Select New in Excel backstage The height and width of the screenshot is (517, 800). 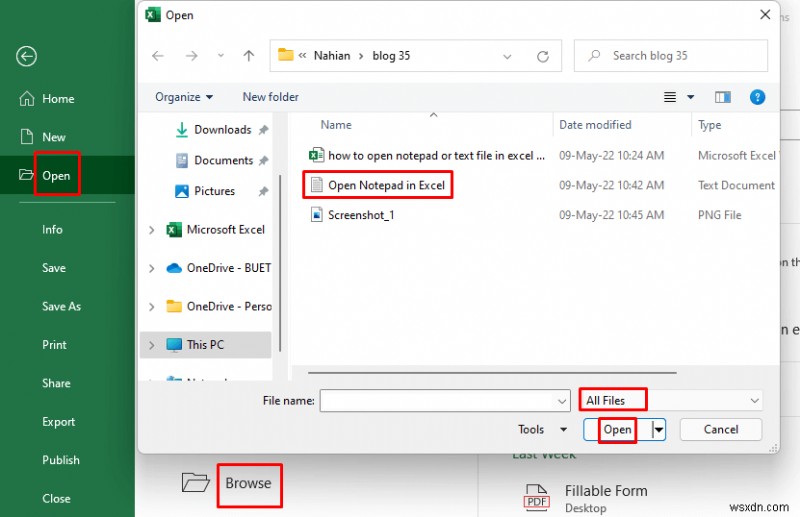[x=54, y=137]
